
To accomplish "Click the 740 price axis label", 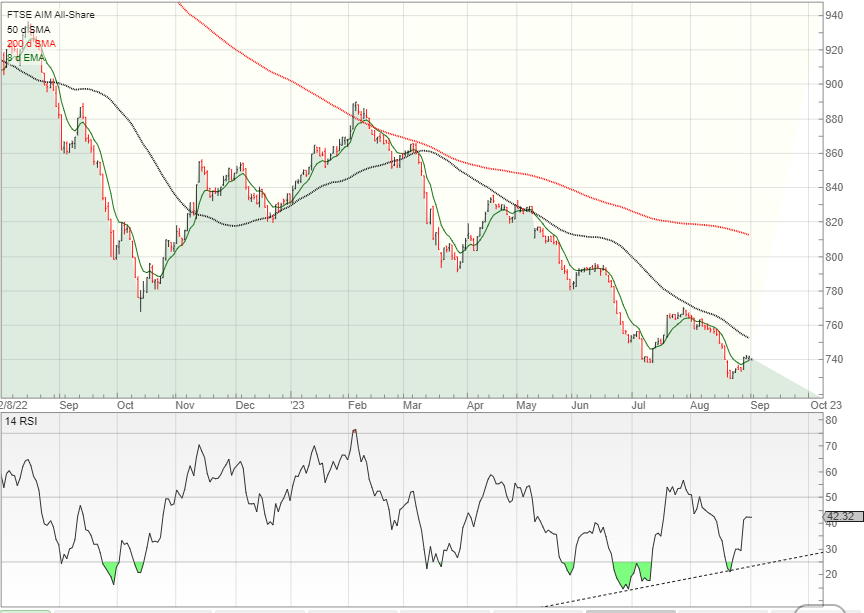I will [x=834, y=359].
